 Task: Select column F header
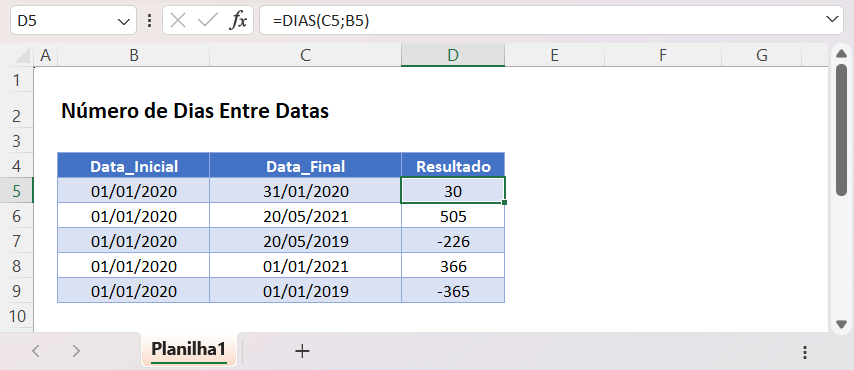[x=663, y=55]
